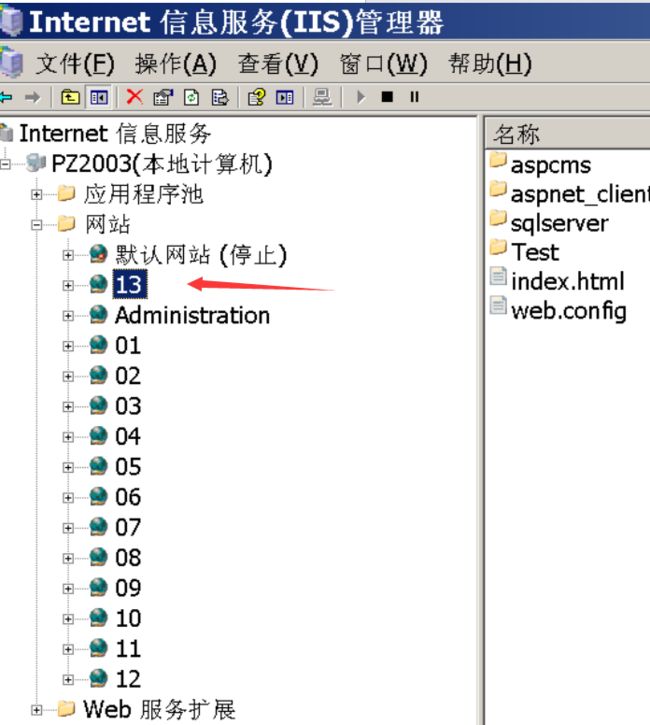The image size is (650, 725).
Task: Select the Web 服务扩展 folder
Action: [159, 709]
